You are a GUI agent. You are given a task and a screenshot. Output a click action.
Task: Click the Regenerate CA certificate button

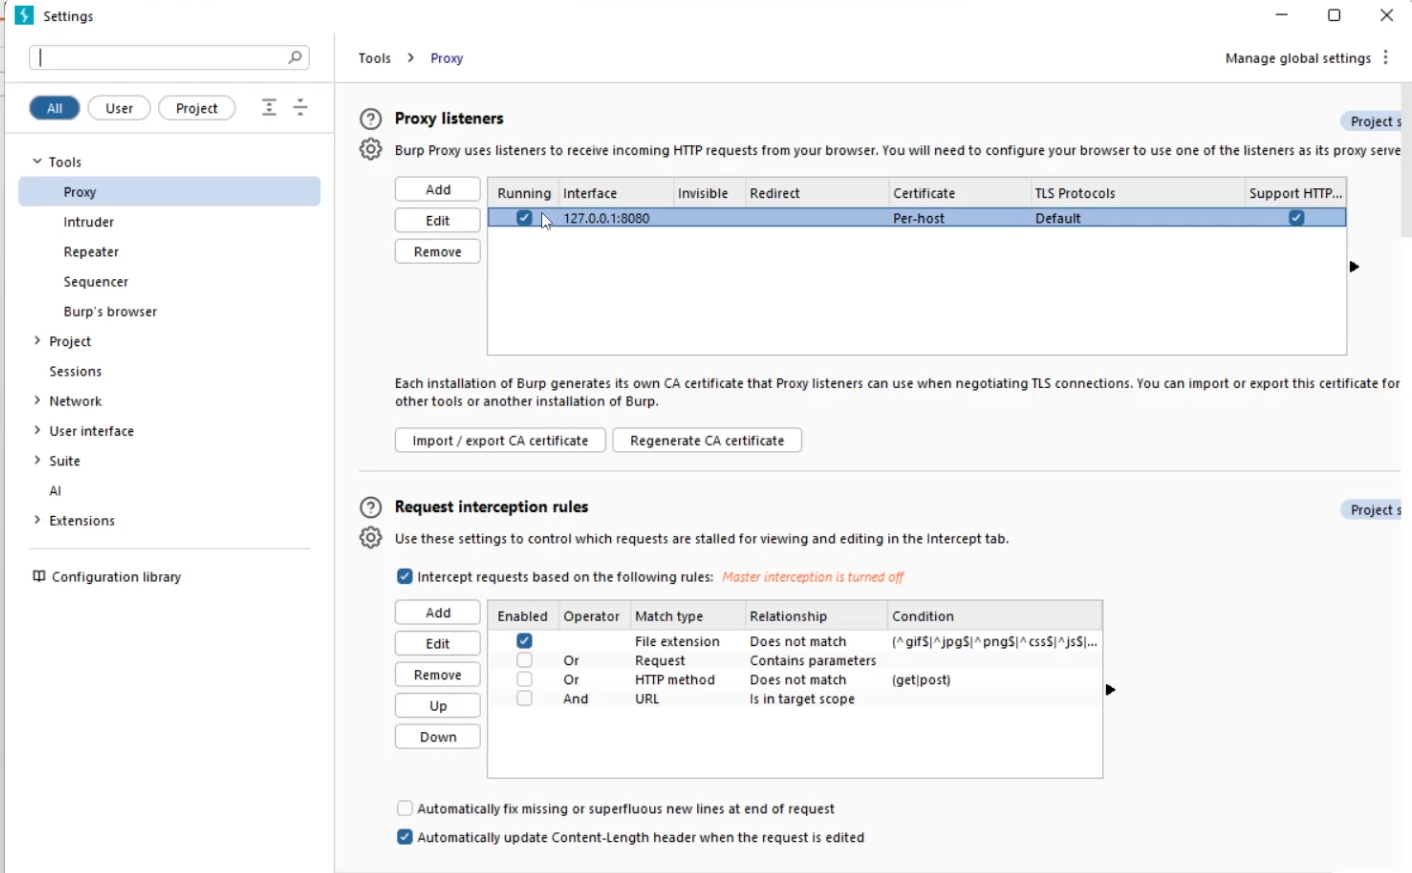point(707,441)
